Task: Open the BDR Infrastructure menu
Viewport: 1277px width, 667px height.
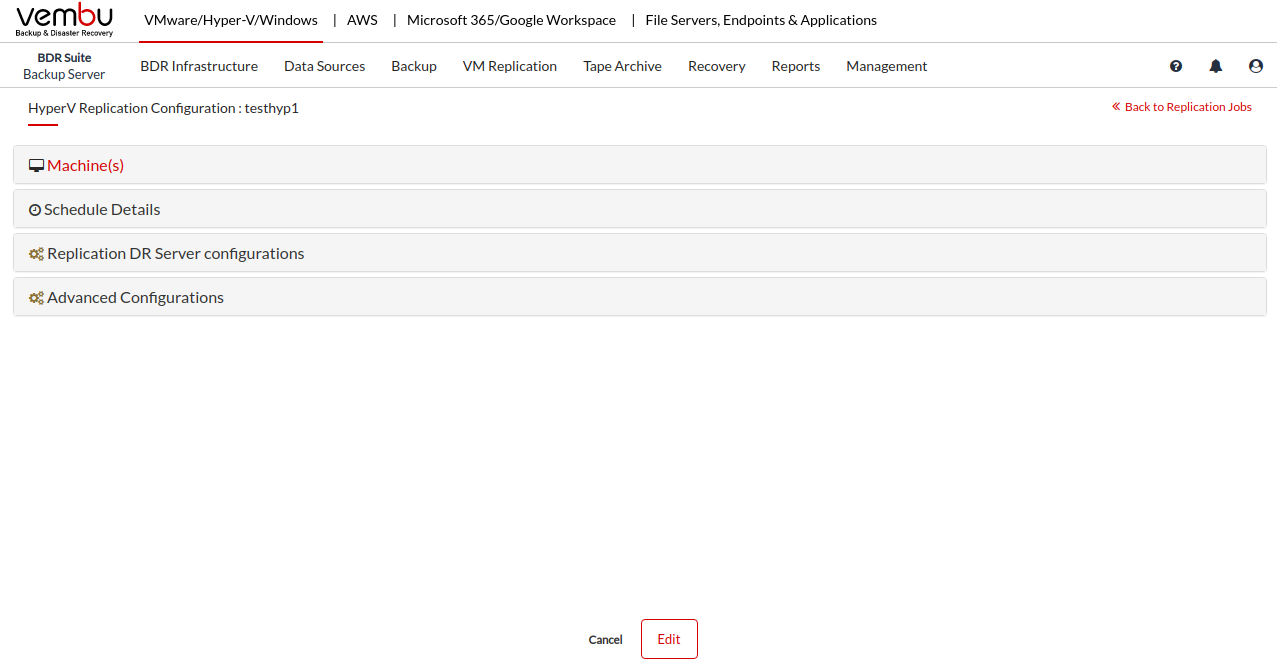Action: [x=199, y=66]
